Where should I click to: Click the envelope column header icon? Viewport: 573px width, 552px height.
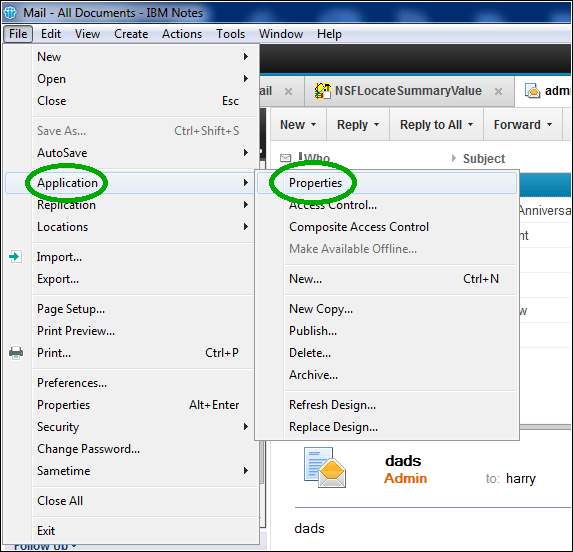tap(285, 158)
